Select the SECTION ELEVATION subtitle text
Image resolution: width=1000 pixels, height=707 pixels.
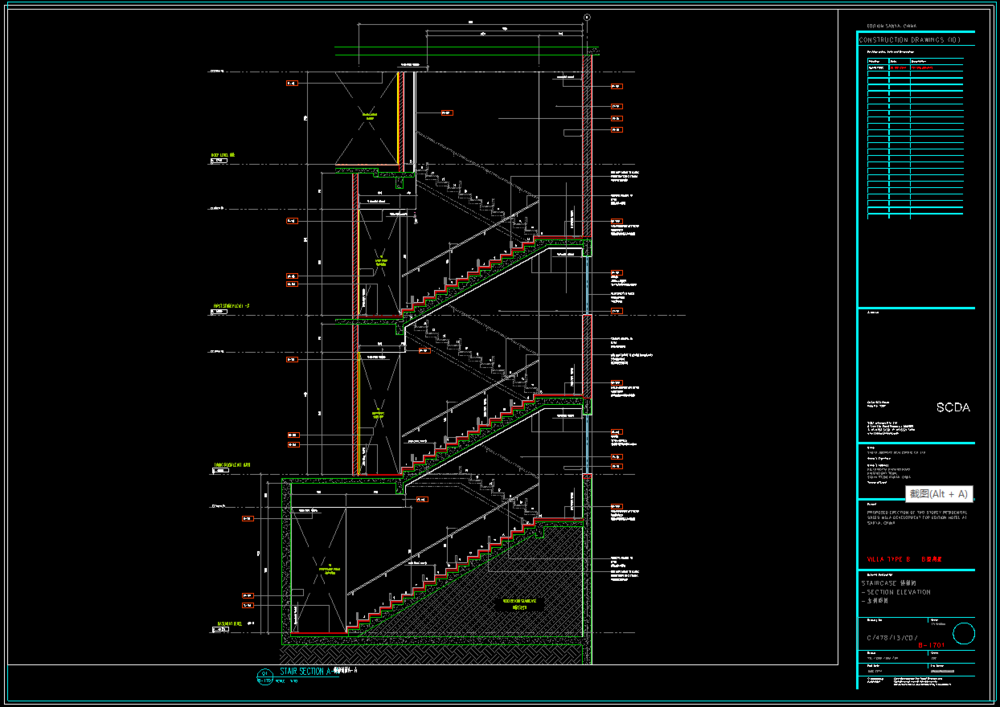click(898, 592)
